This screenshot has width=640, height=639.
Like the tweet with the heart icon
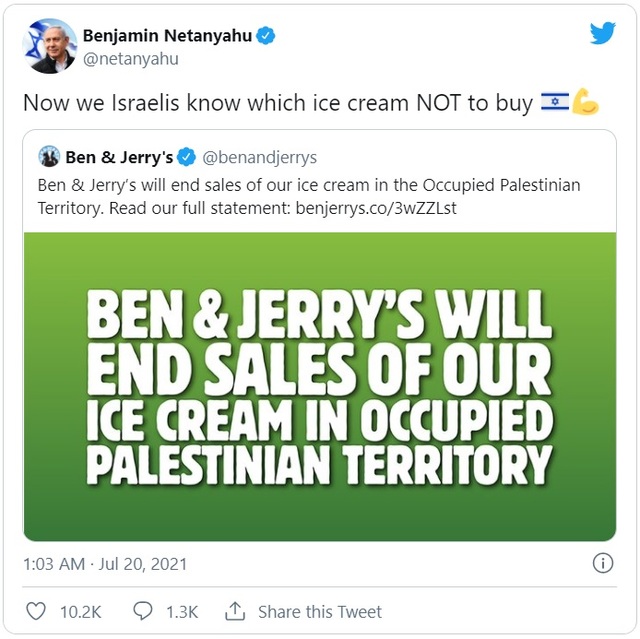tap(35, 611)
